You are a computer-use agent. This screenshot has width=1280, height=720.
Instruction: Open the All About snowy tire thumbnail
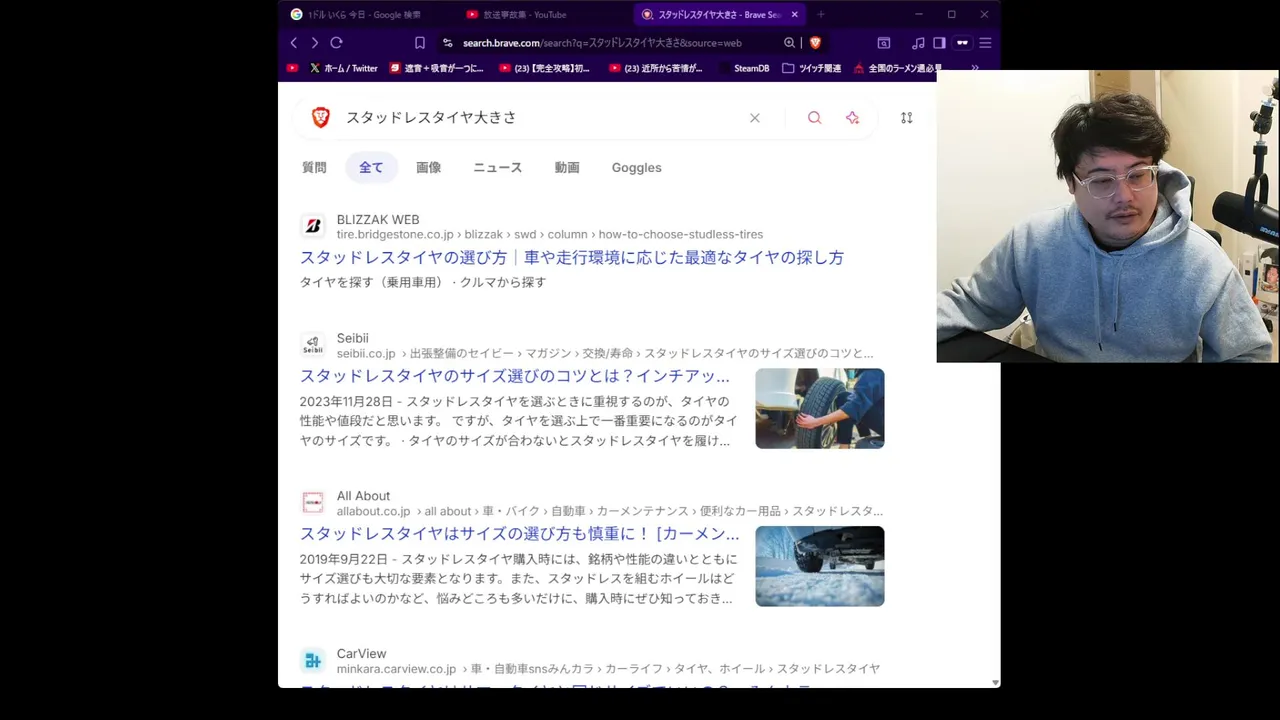point(820,566)
